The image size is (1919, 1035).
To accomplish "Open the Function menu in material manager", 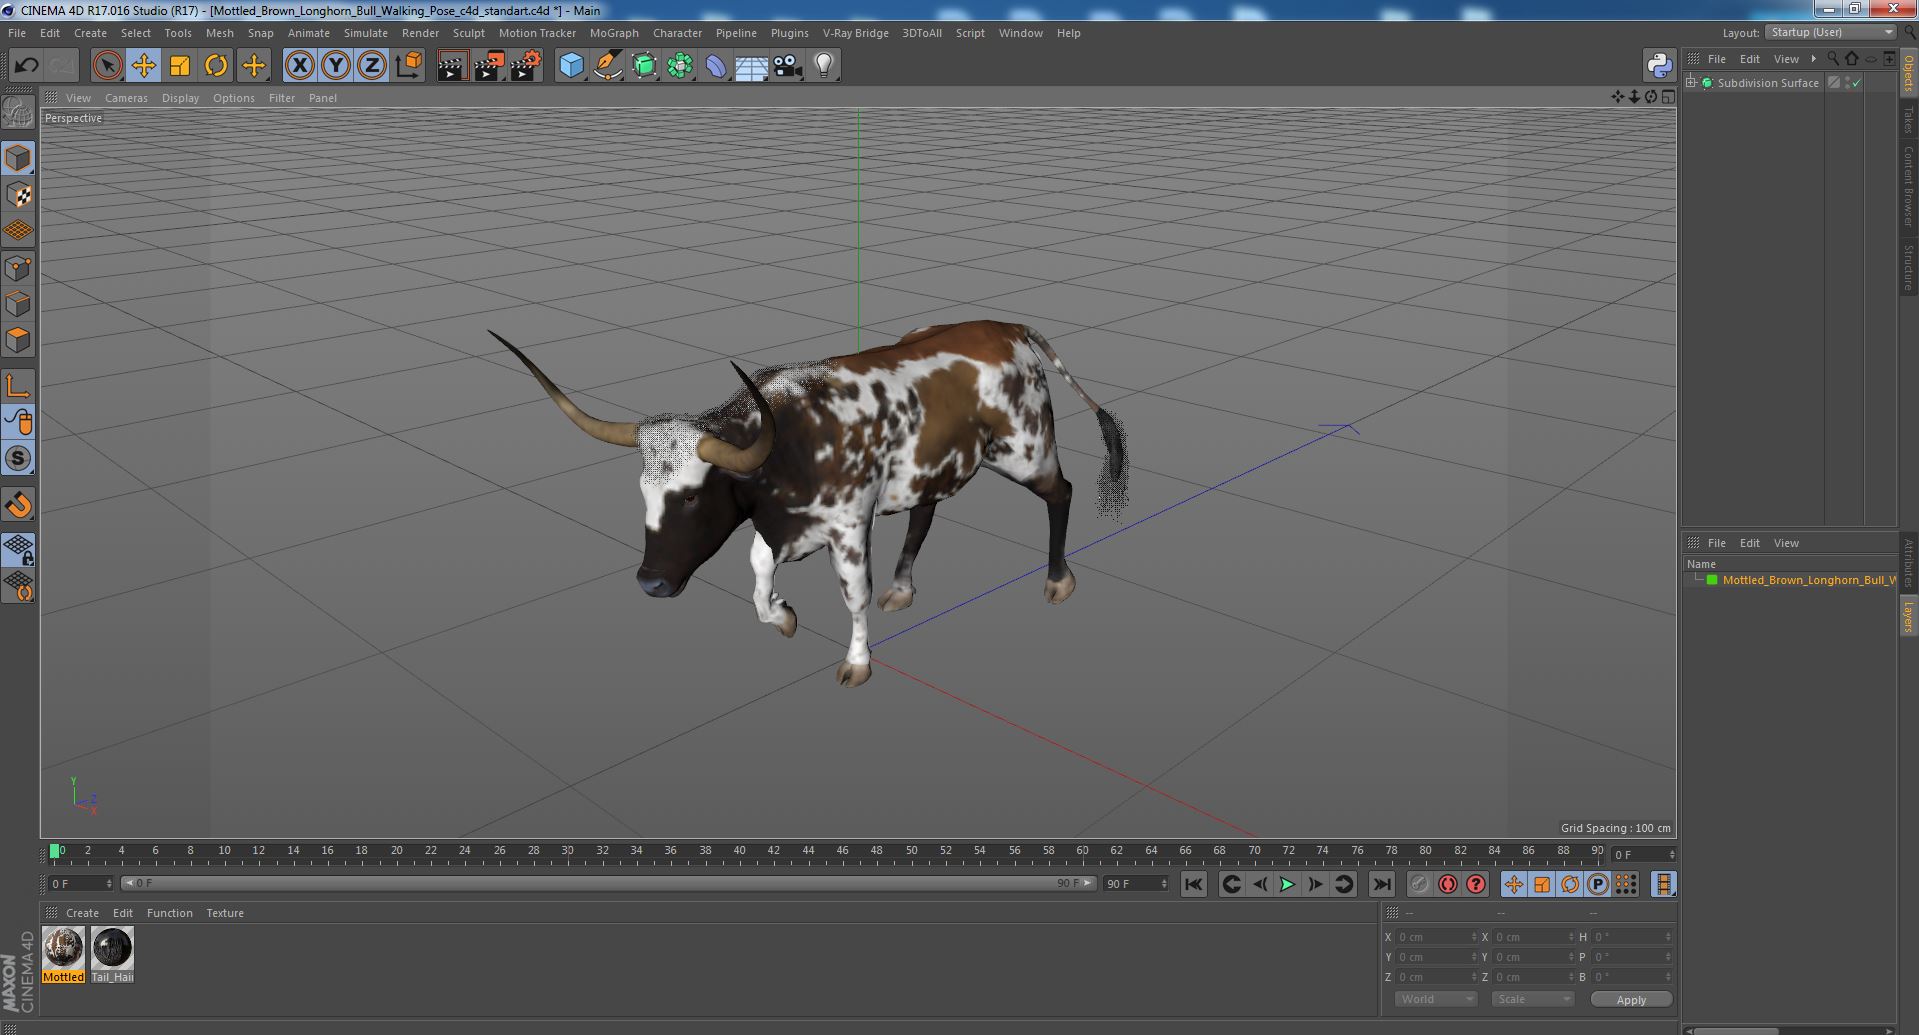I will [169, 913].
